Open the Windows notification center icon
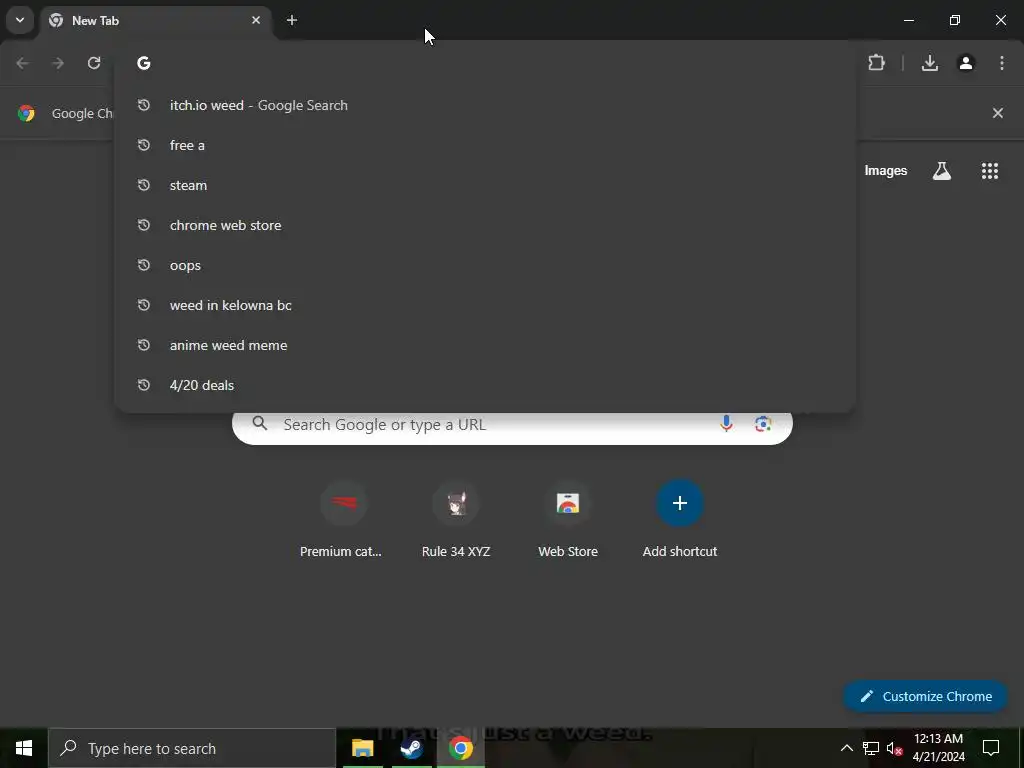 click(x=991, y=748)
